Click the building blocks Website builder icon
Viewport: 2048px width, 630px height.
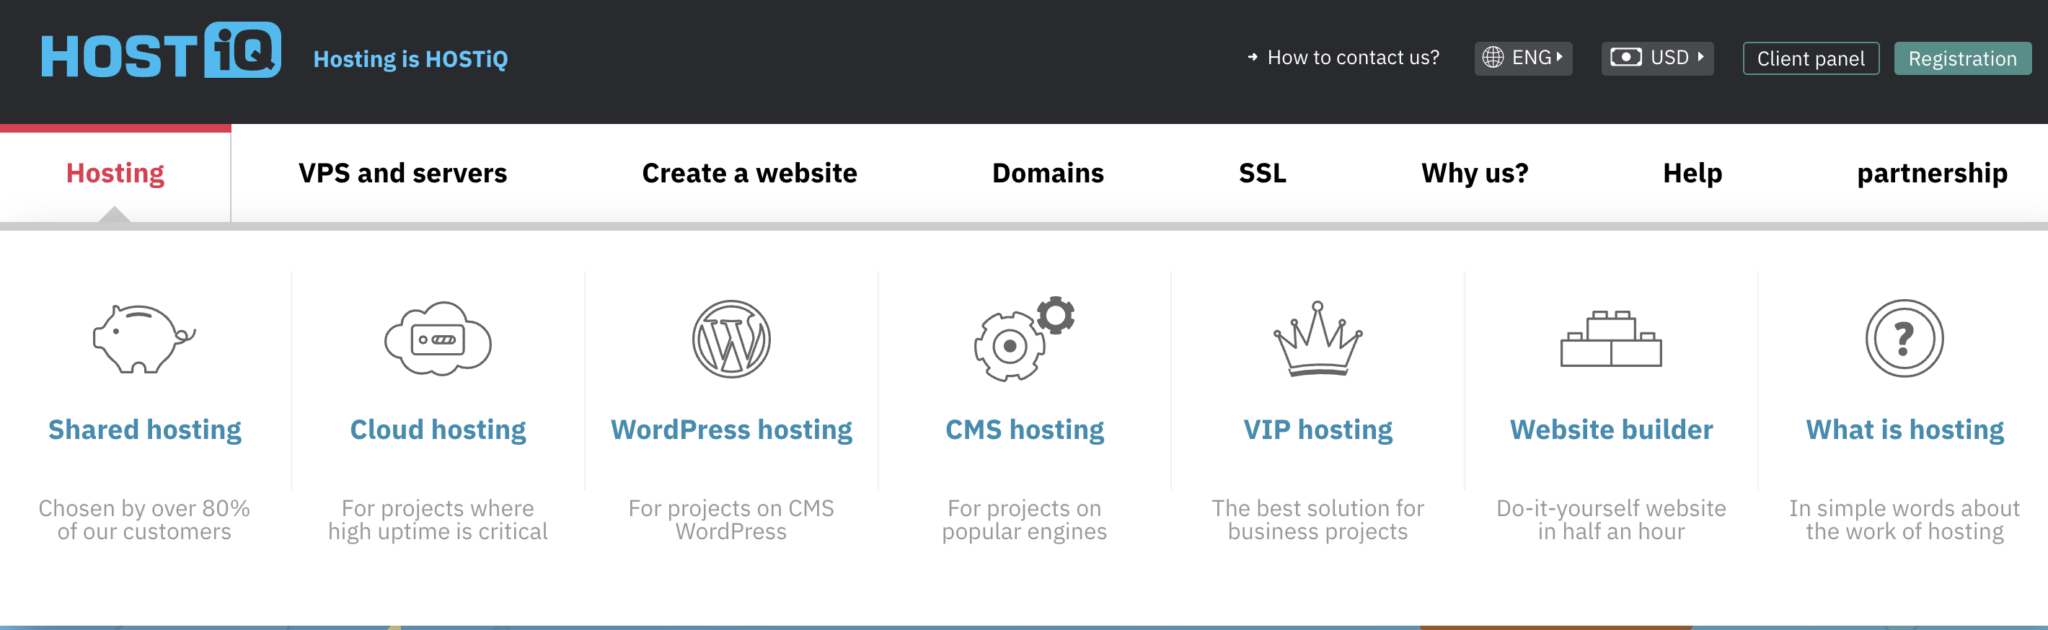[x=1611, y=339]
